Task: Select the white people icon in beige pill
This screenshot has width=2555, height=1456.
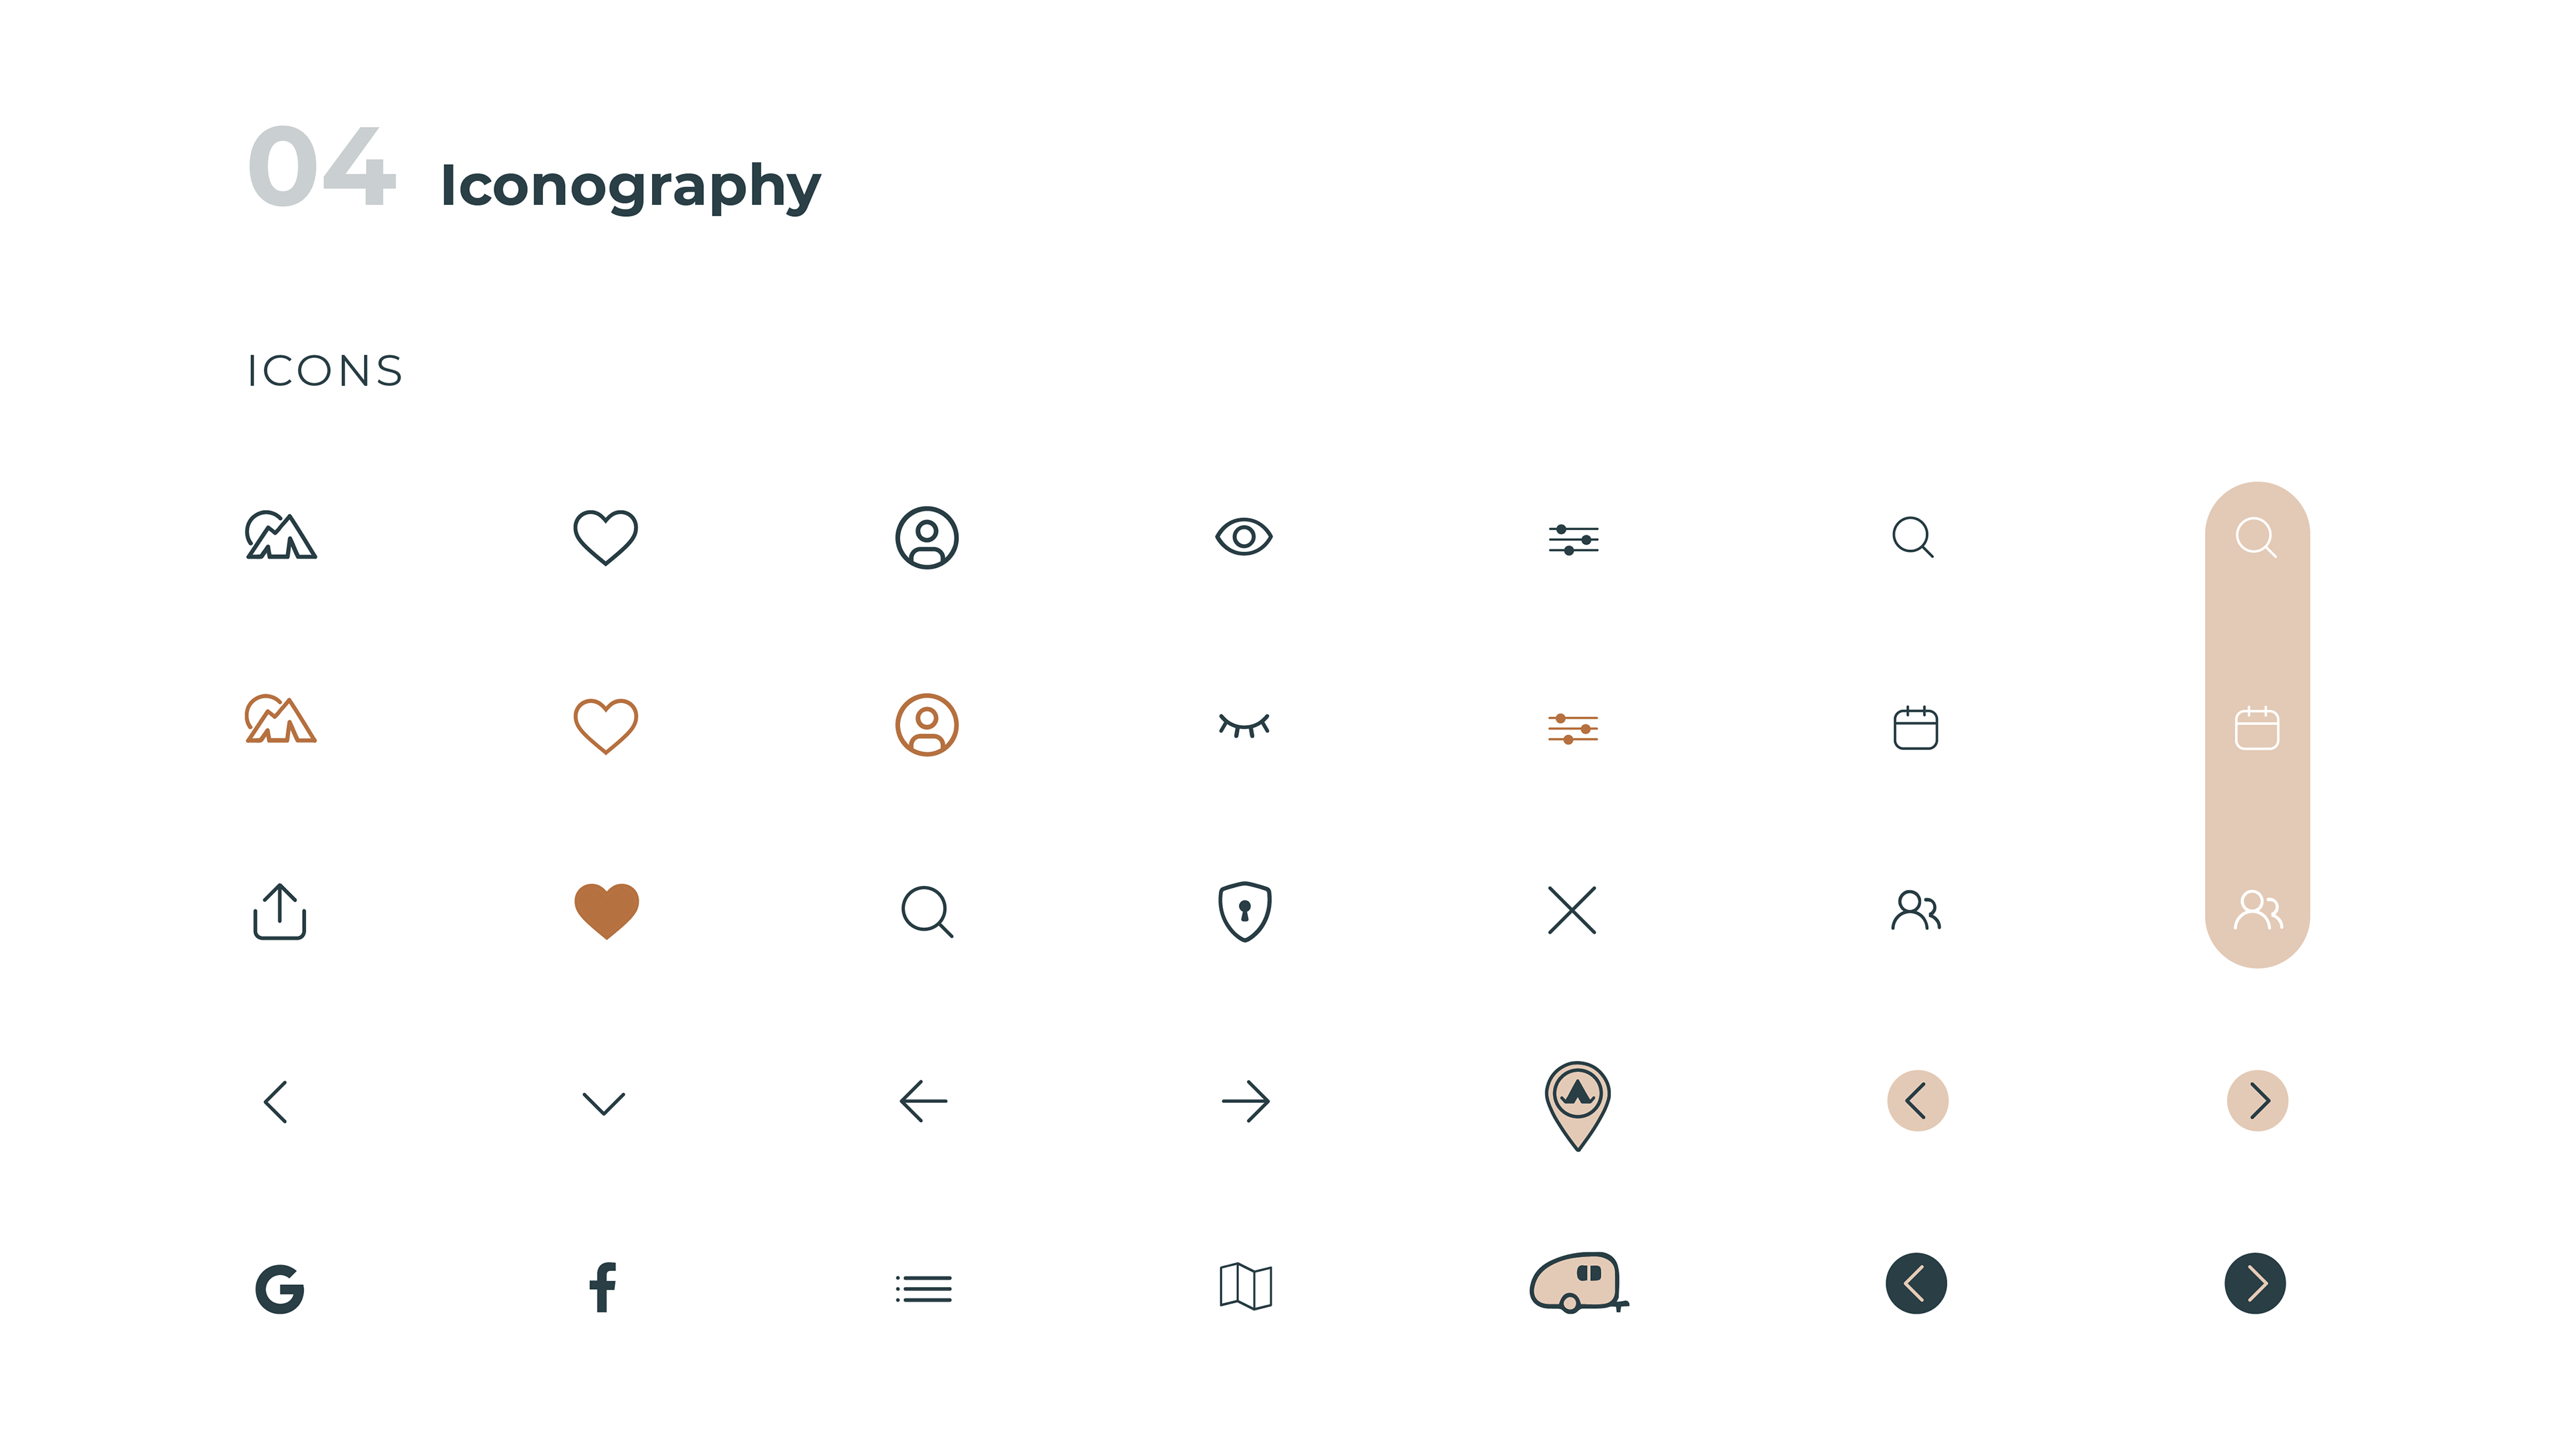Action: coord(2258,910)
